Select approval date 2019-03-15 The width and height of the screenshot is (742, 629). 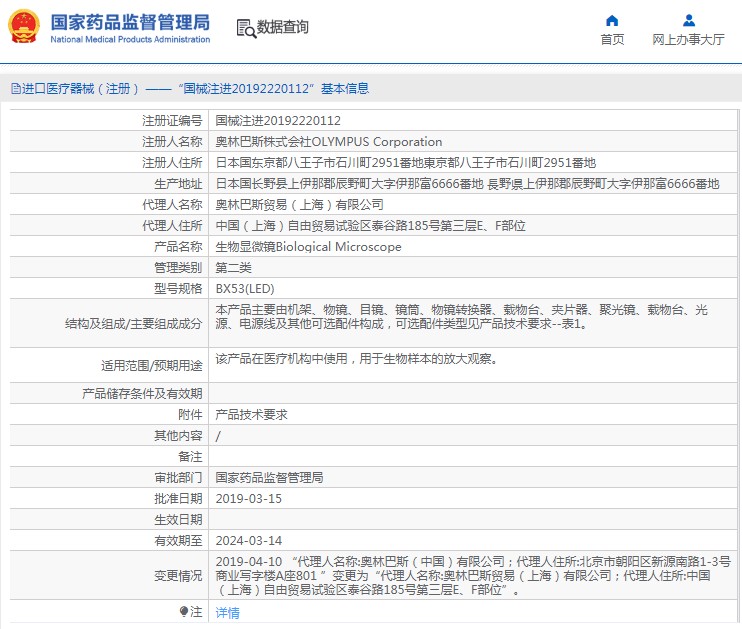tap(249, 498)
